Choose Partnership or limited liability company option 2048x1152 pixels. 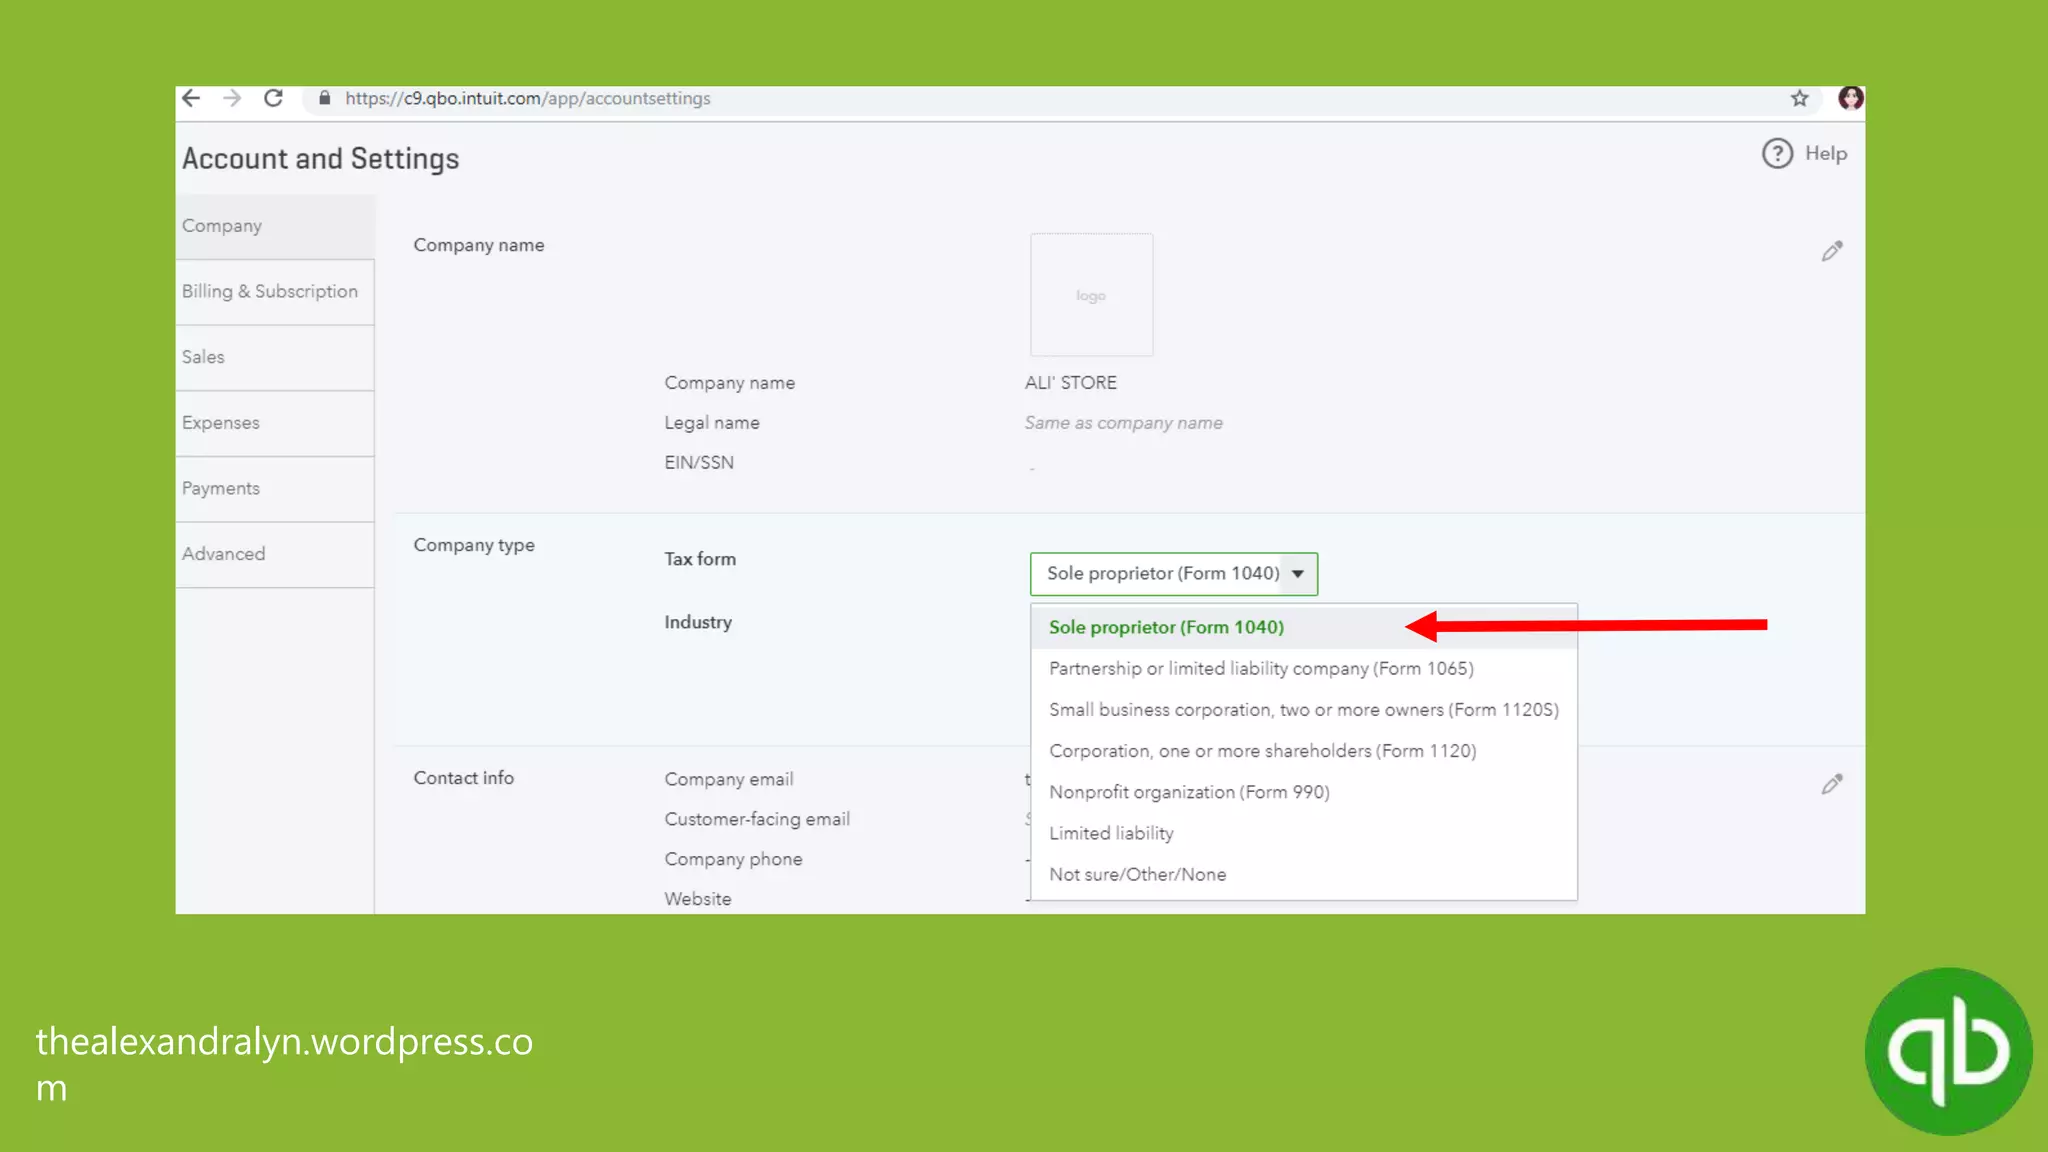[1261, 668]
